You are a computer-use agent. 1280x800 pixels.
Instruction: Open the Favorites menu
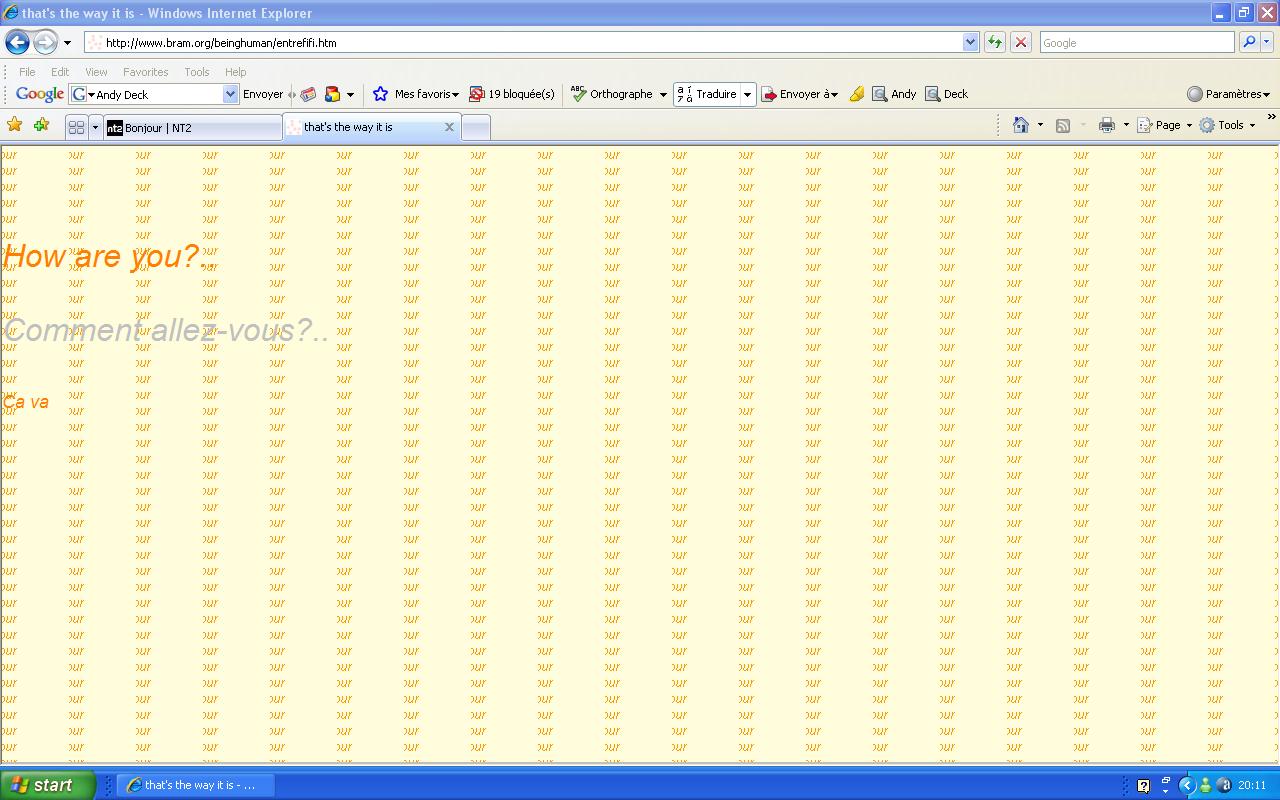(145, 72)
